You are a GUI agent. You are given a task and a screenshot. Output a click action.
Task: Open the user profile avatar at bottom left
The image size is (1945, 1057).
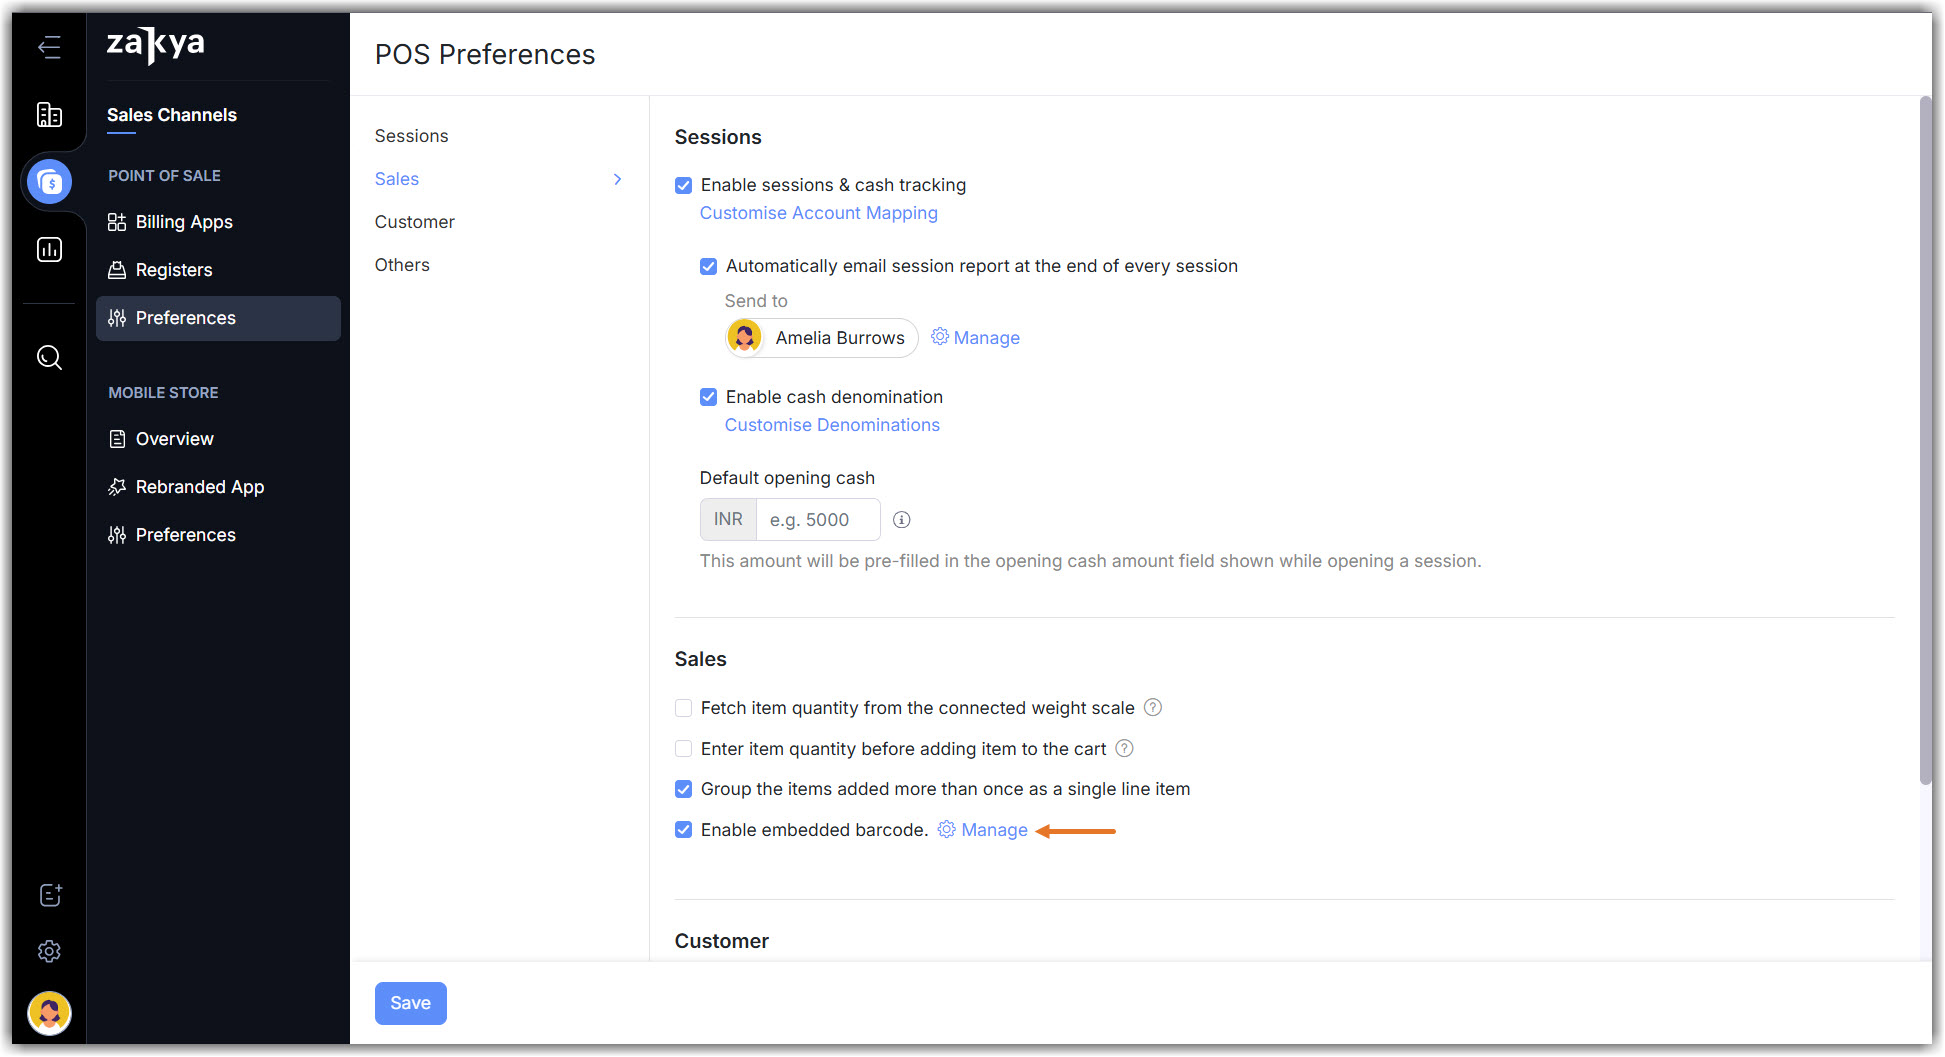(x=49, y=1012)
